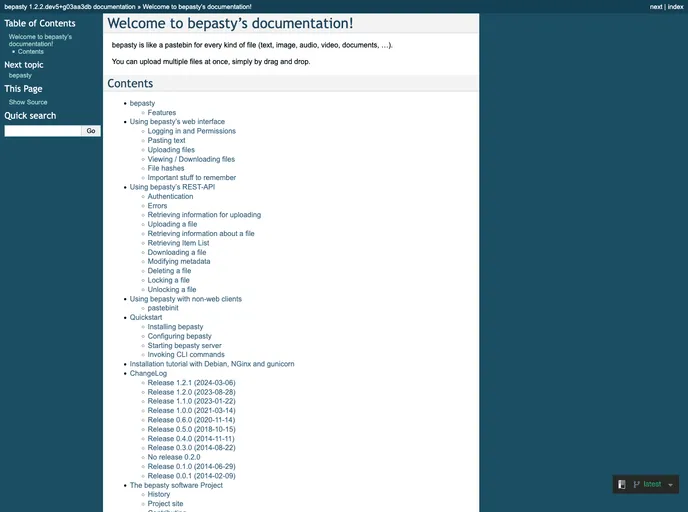This screenshot has height=512, width=688.
Task: Open the 'Authentication' link
Action: [x=170, y=197]
